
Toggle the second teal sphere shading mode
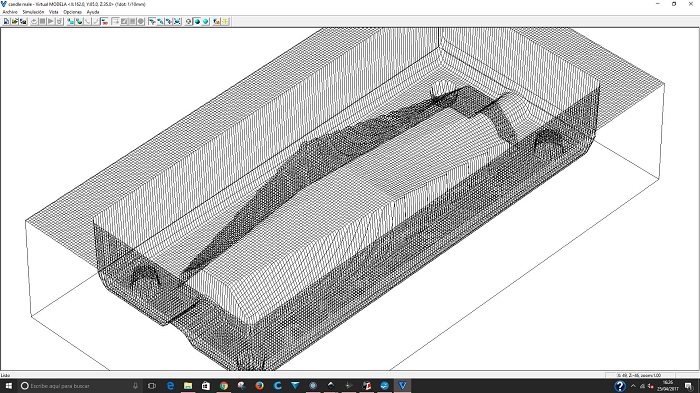(206, 21)
